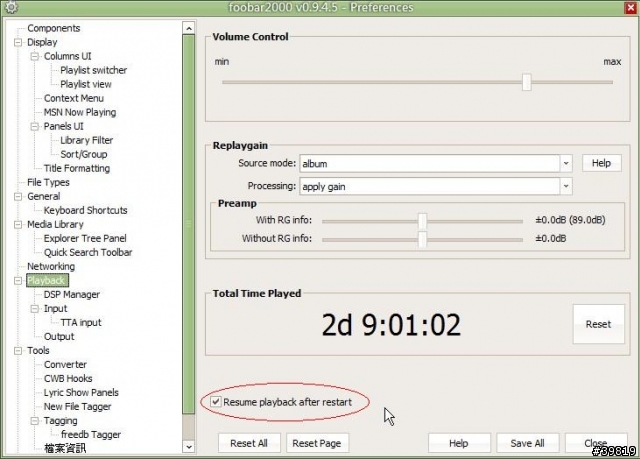Click the Close button at bottom
This screenshot has width=640, height=459.
coord(596,443)
